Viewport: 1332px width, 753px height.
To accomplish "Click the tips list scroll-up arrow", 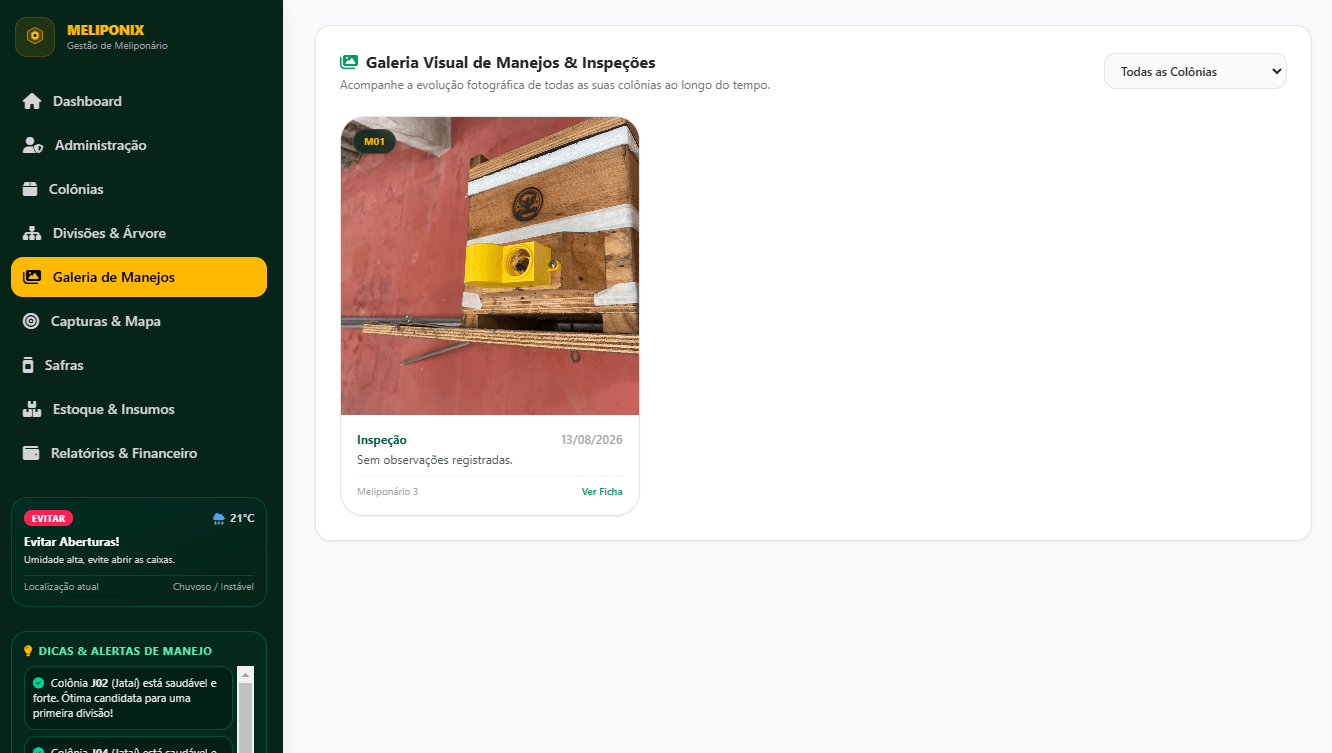I will [246, 675].
